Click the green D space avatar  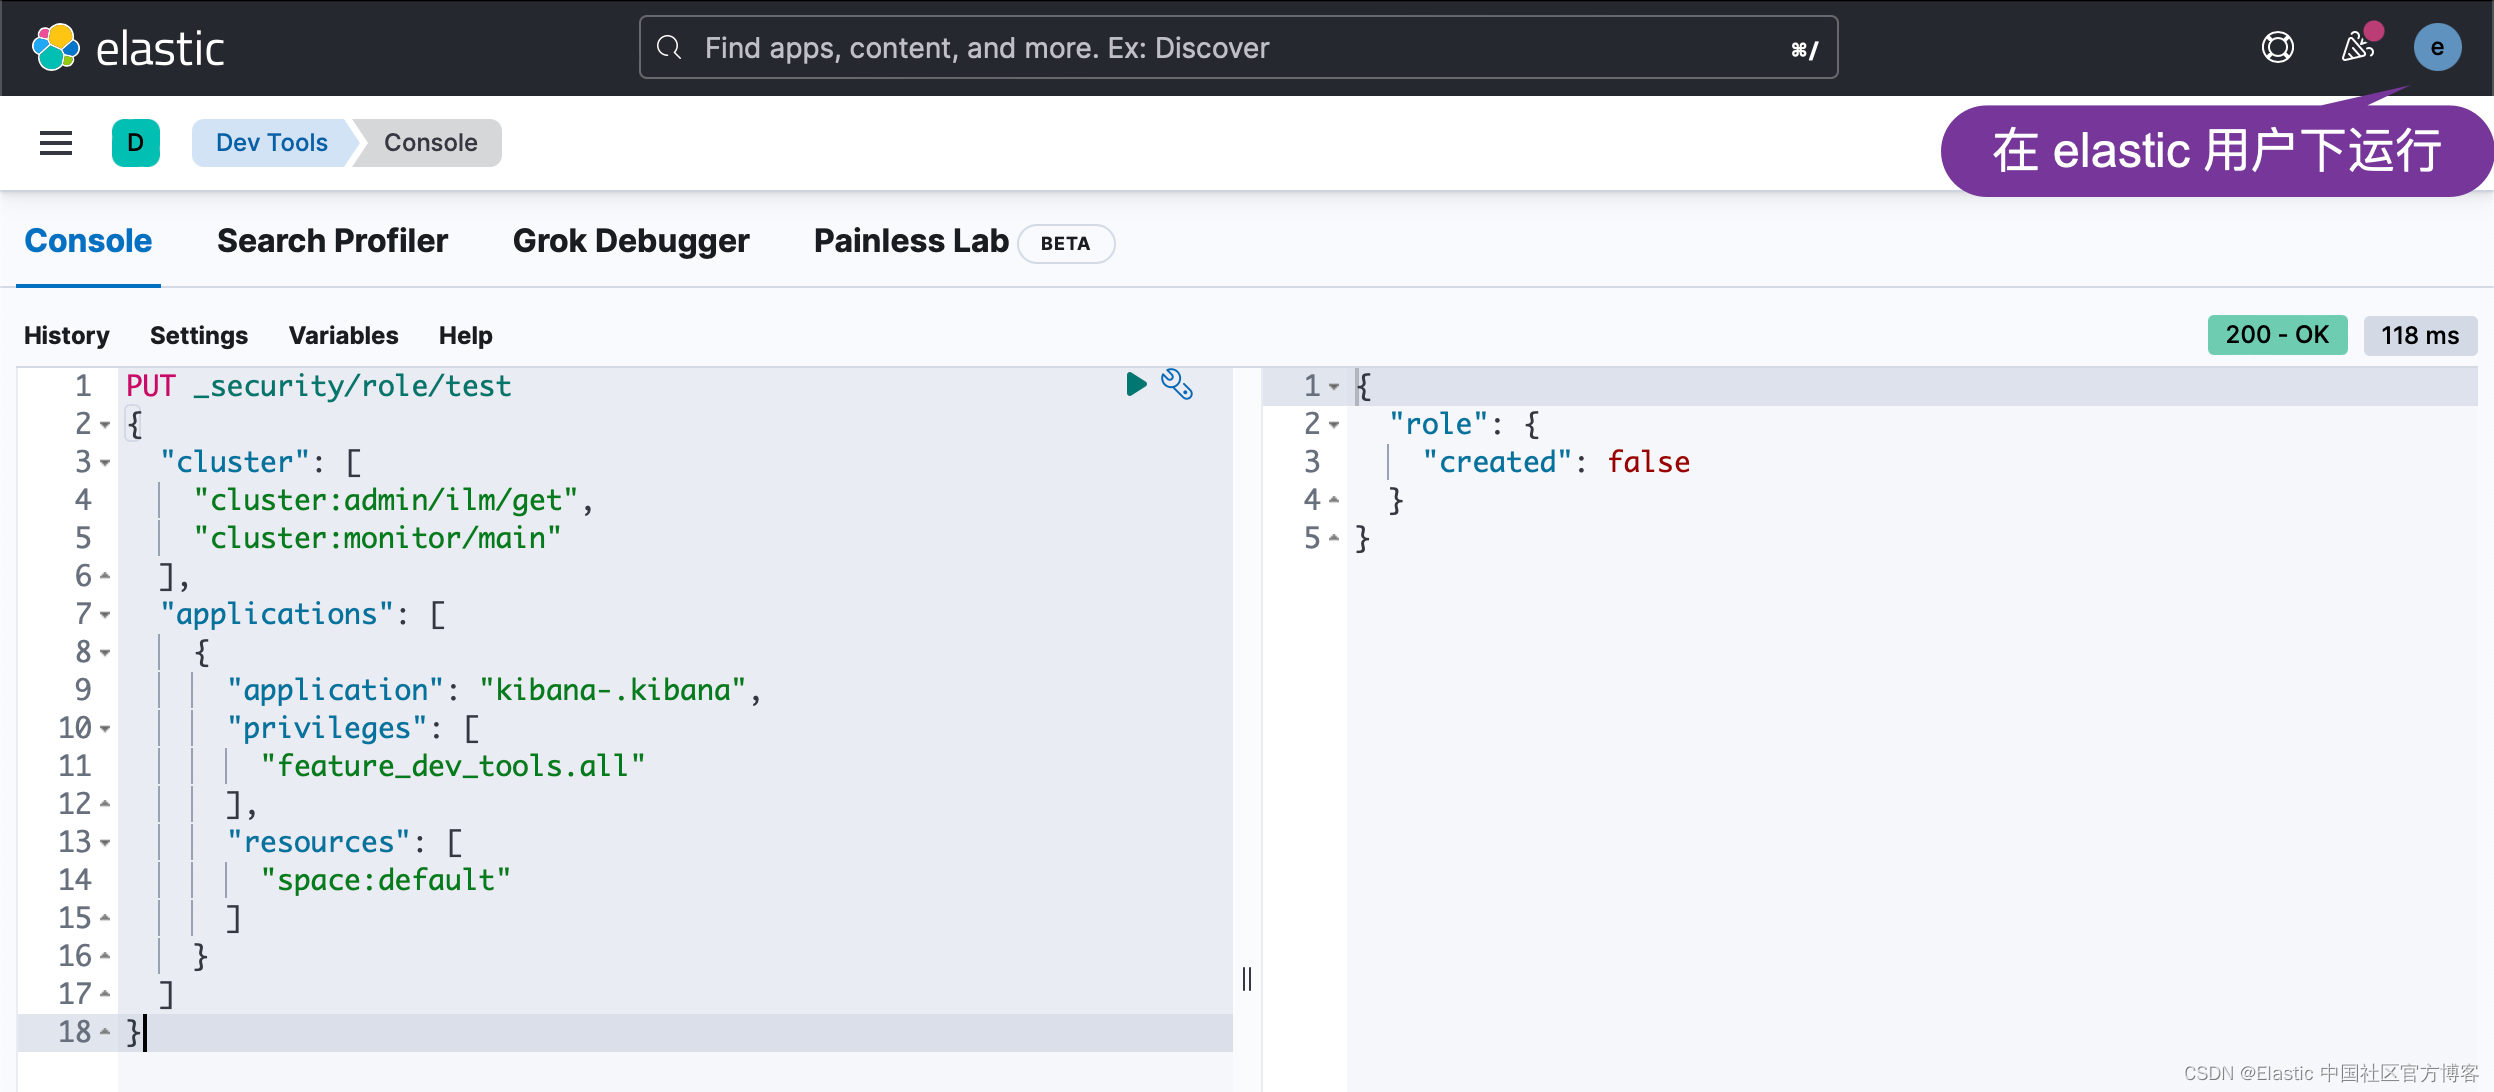tap(136, 143)
